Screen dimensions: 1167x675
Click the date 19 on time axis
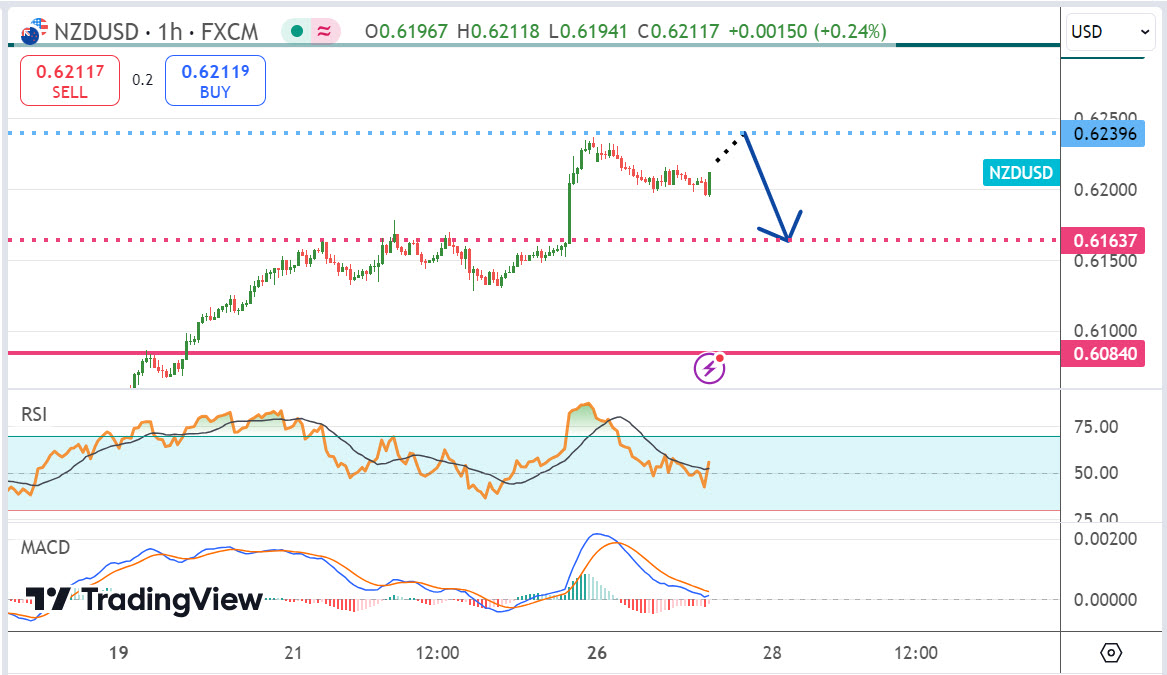[118, 653]
